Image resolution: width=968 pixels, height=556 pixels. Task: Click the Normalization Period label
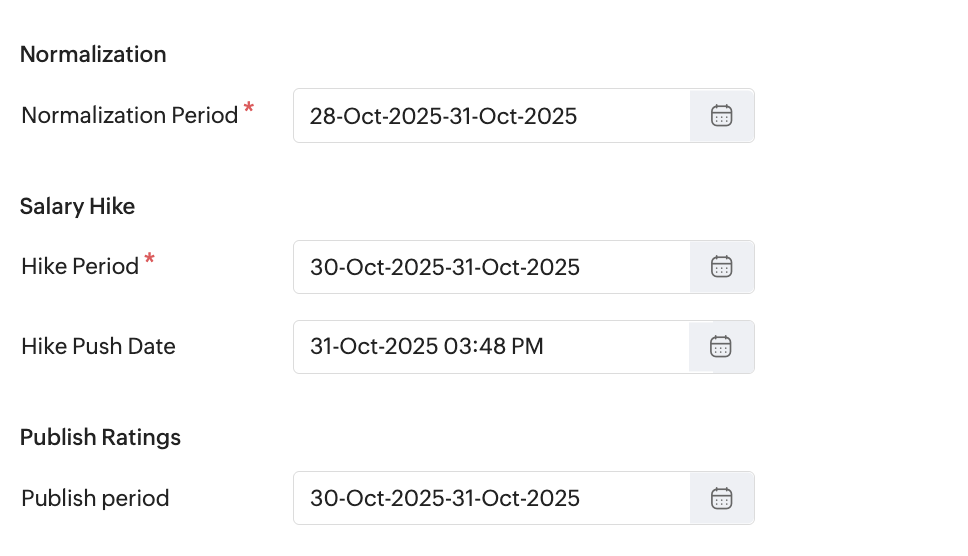[130, 116]
